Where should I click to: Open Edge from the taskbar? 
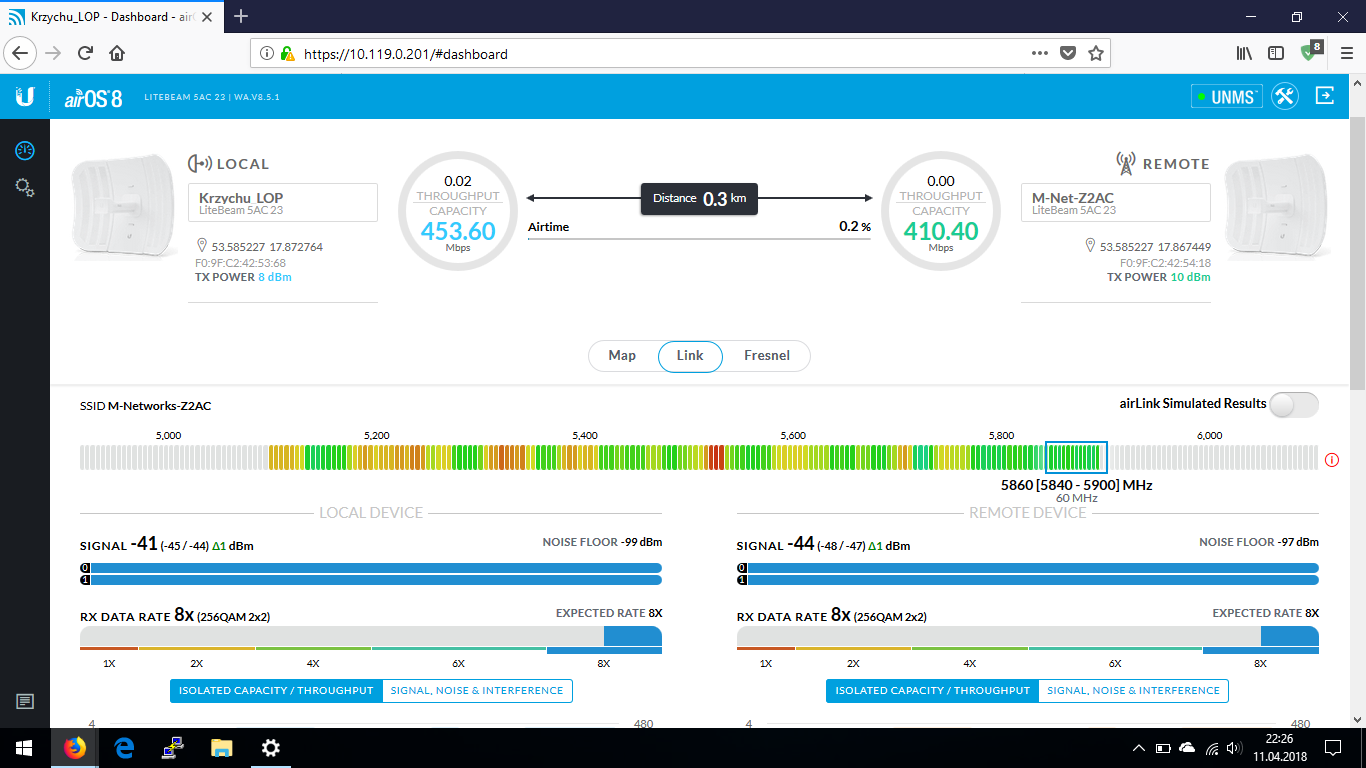point(124,748)
